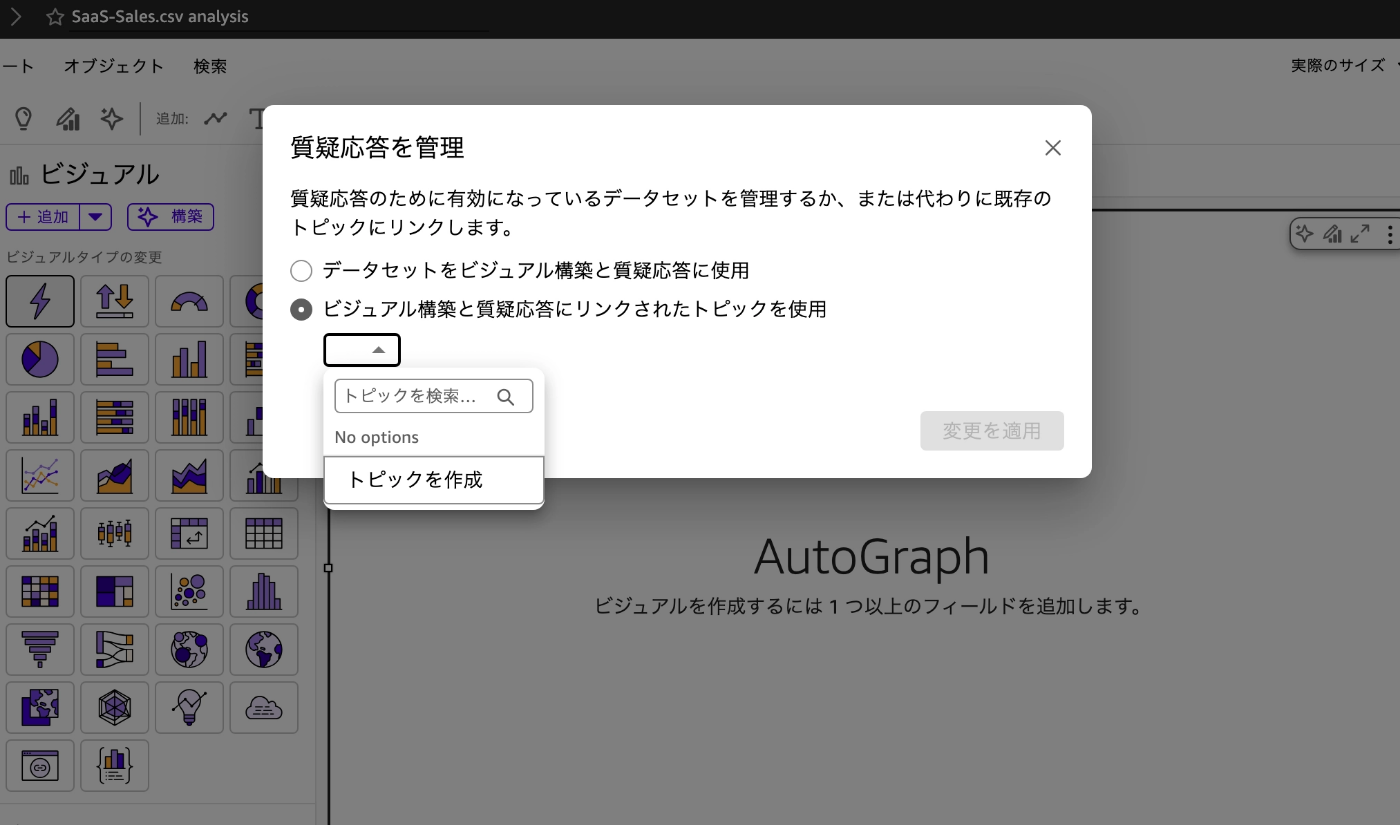Pick the gauge chart visual type
Viewport: 1400px width, 825px height.
(x=190, y=301)
